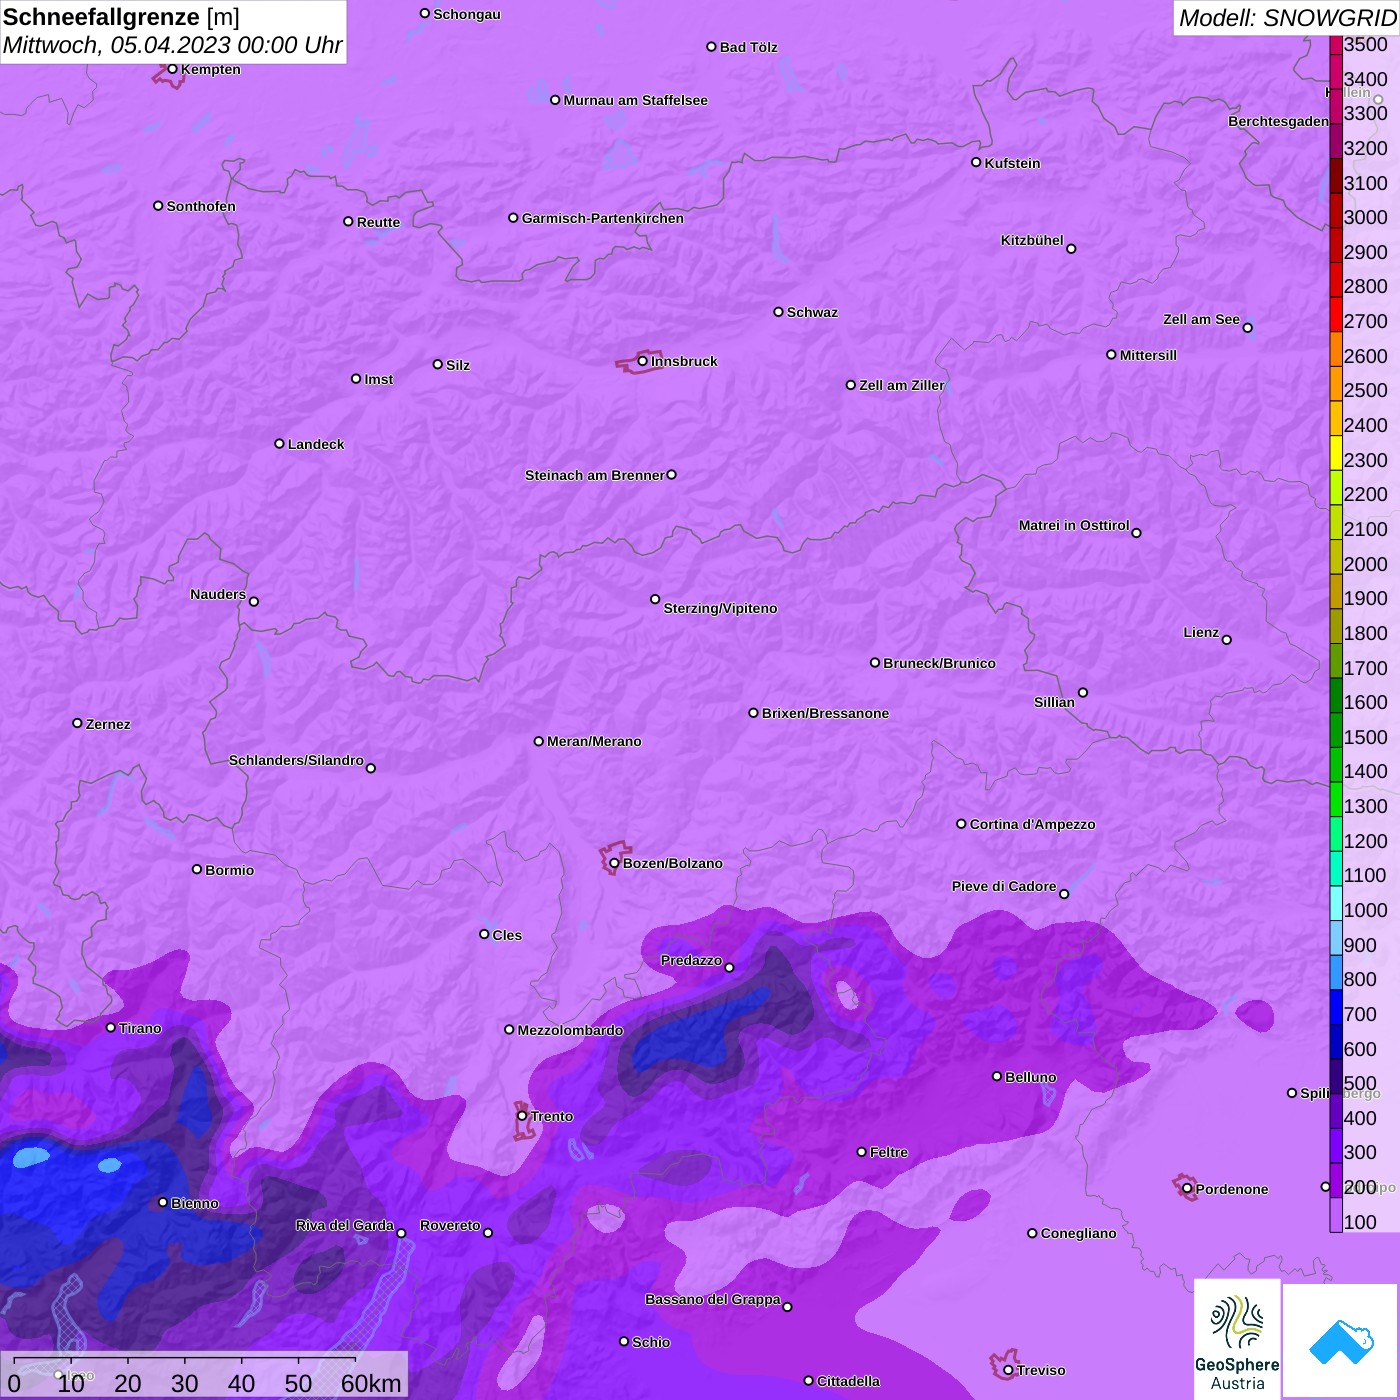Click the Pordenone city marker

coord(1187,1189)
